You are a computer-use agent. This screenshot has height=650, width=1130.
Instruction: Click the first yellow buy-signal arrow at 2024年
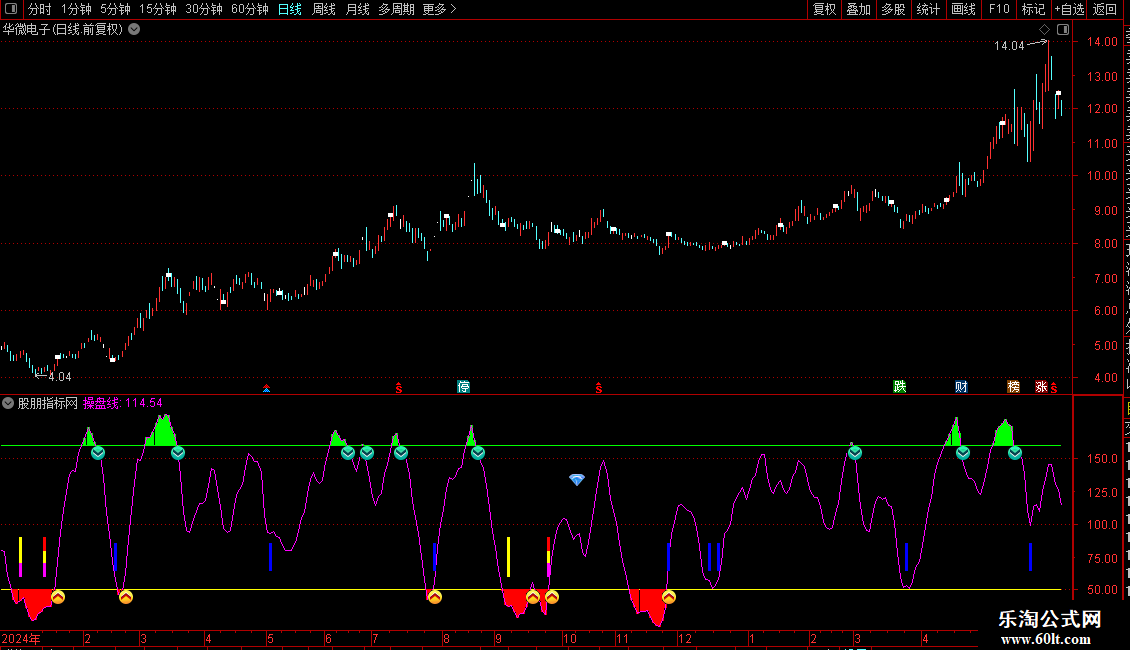pyautogui.click(x=58, y=597)
